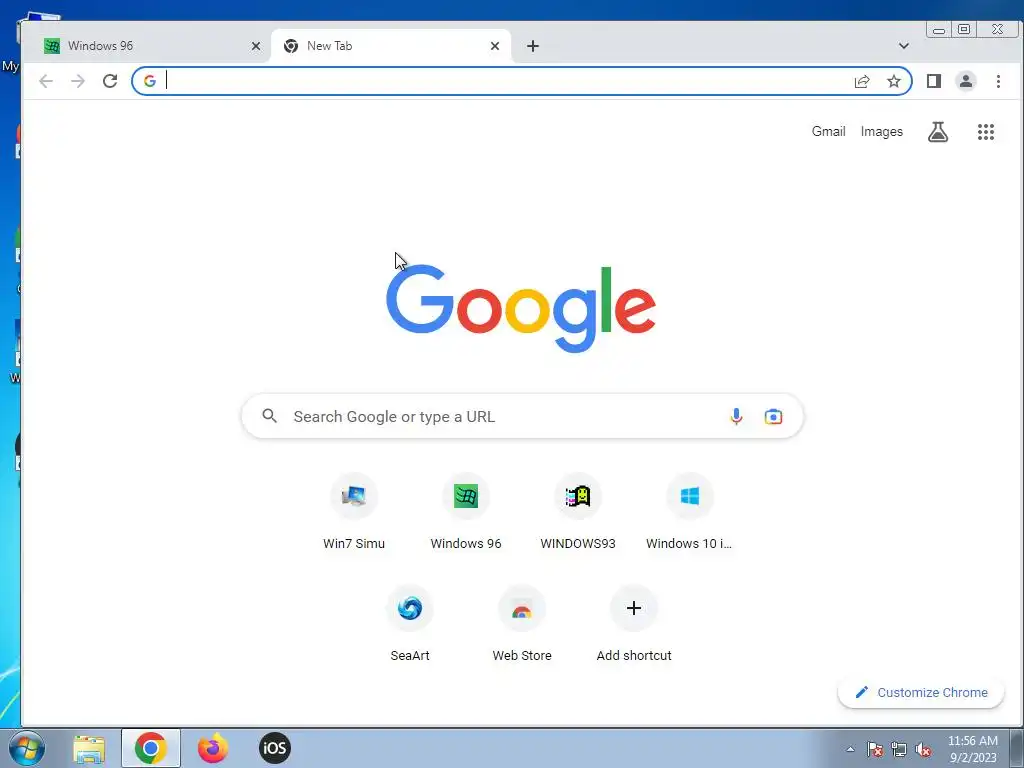Click the Show desktop strip
Image resolution: width=1024 pixels, height=768 pixels.
(1017, 748)
